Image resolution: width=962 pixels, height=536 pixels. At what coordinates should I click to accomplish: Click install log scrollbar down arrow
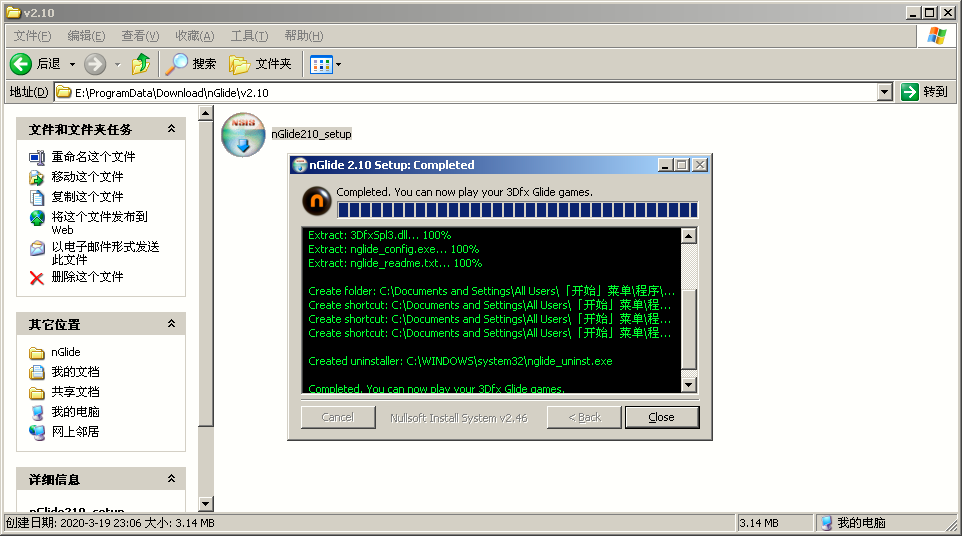point(688,385)
